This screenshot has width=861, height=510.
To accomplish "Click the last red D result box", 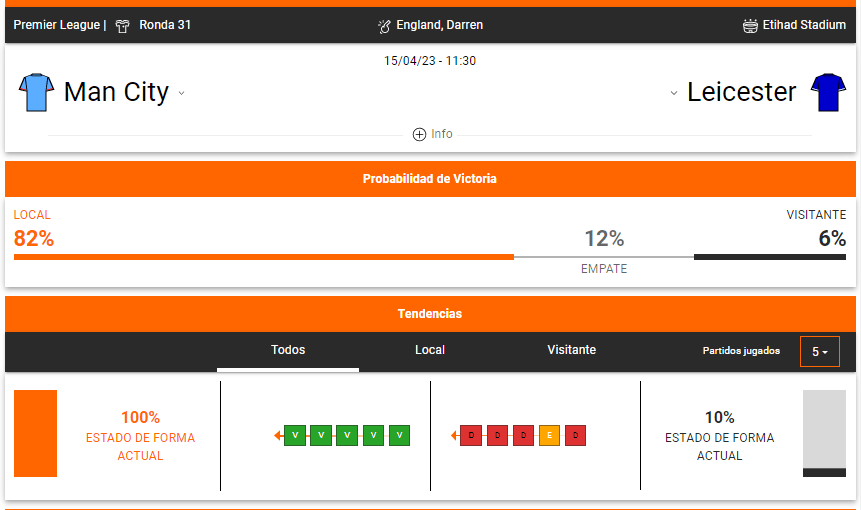I will point(575,435).
